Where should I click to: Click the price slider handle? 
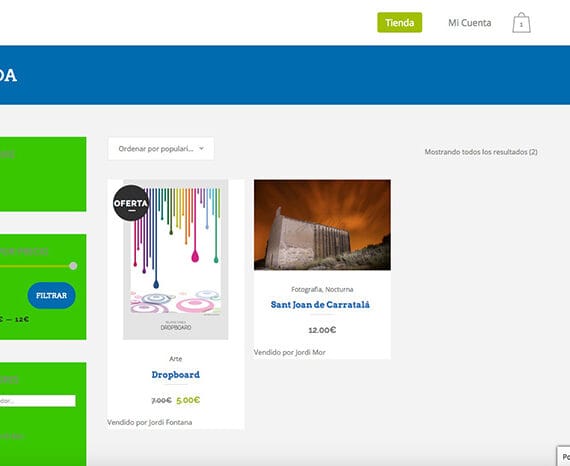point(73,266)
